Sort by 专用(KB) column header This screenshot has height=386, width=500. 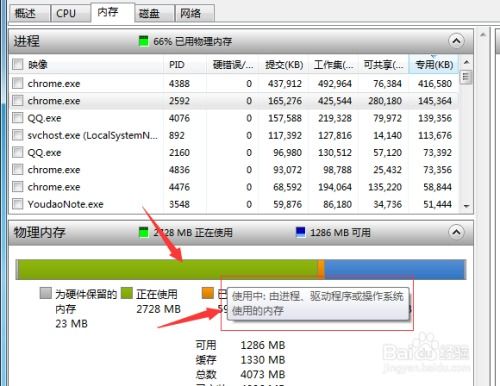click(434, 64)
